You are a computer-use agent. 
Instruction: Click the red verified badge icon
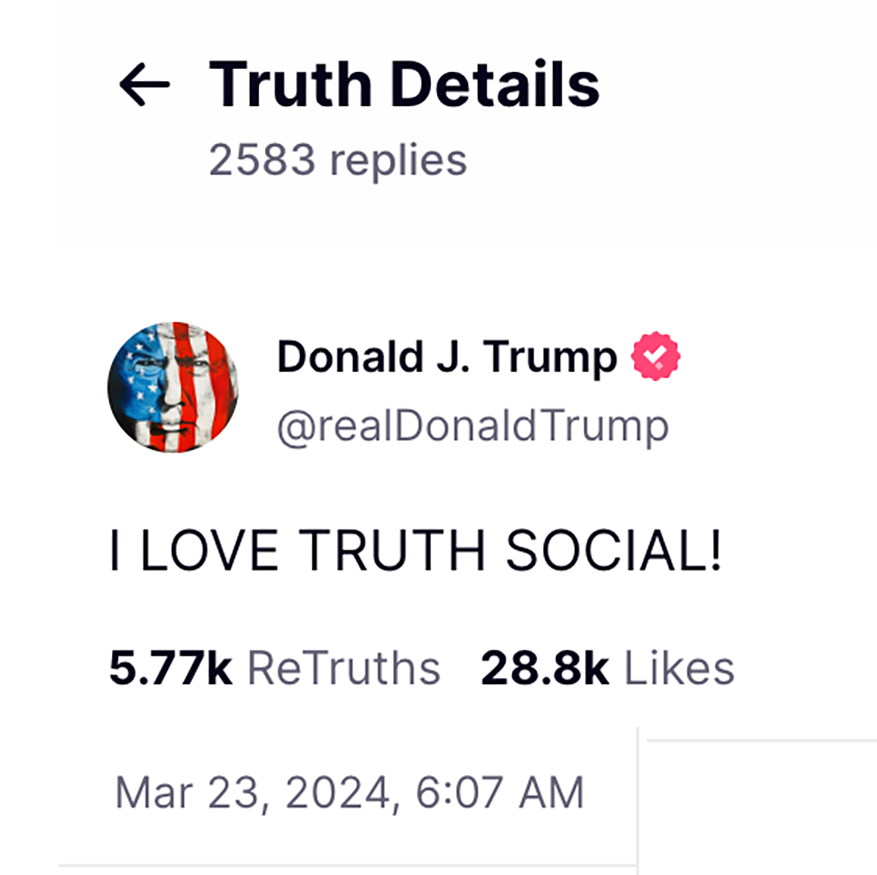[x=655, y=358]
